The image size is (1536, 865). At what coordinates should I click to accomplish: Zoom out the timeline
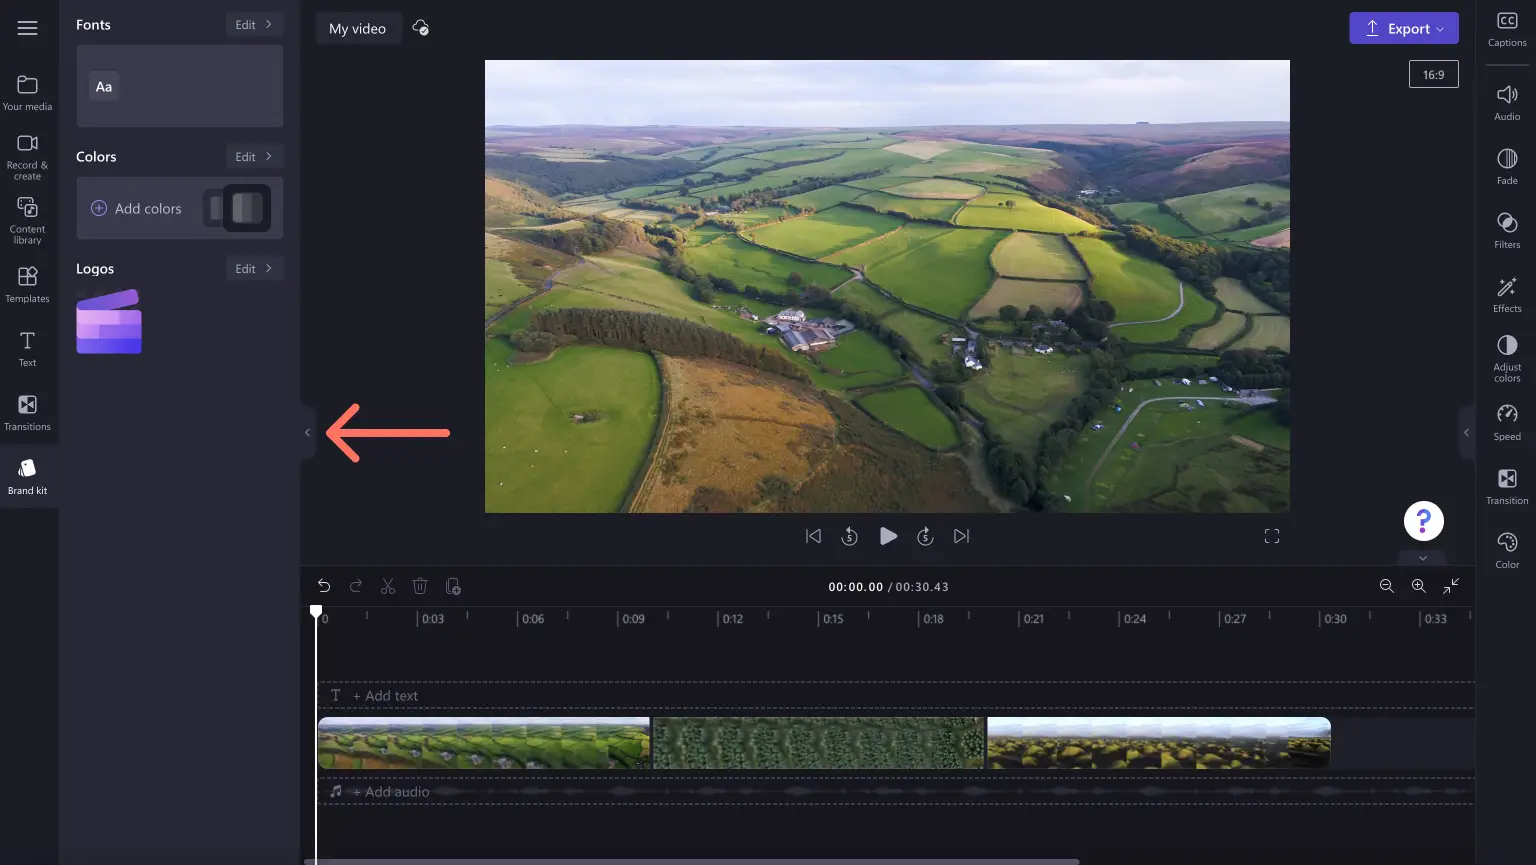coord(1387,586)
